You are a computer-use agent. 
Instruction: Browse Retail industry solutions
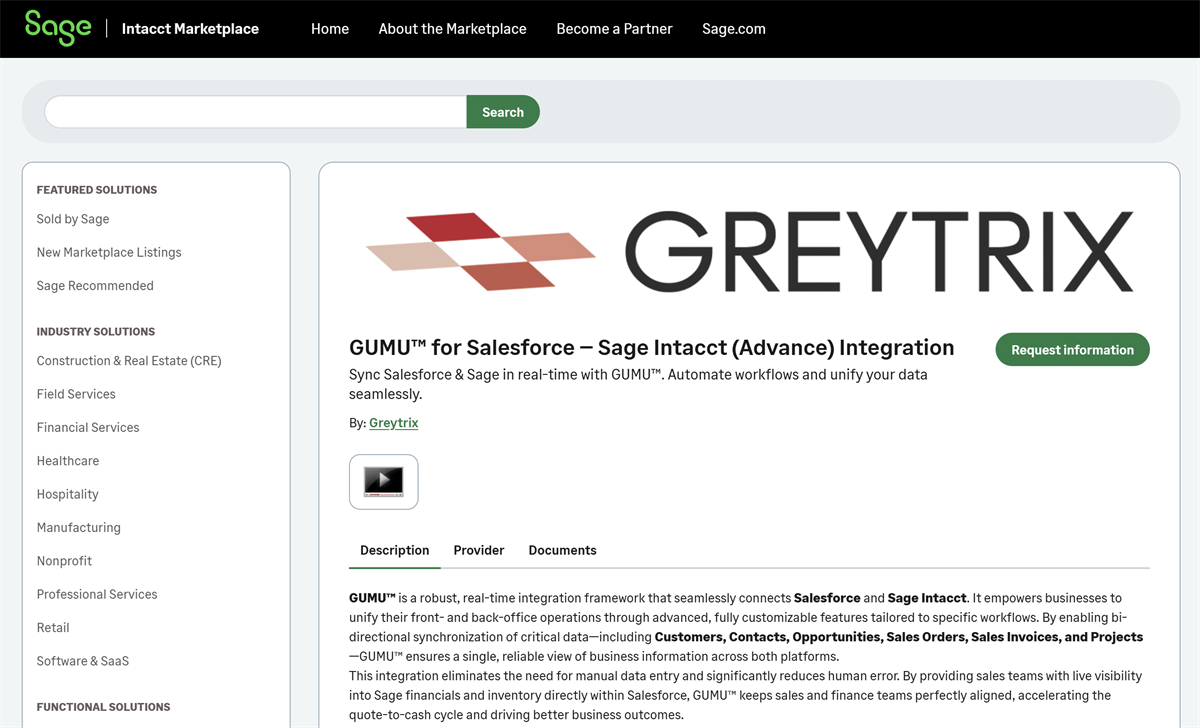(53, 628)
